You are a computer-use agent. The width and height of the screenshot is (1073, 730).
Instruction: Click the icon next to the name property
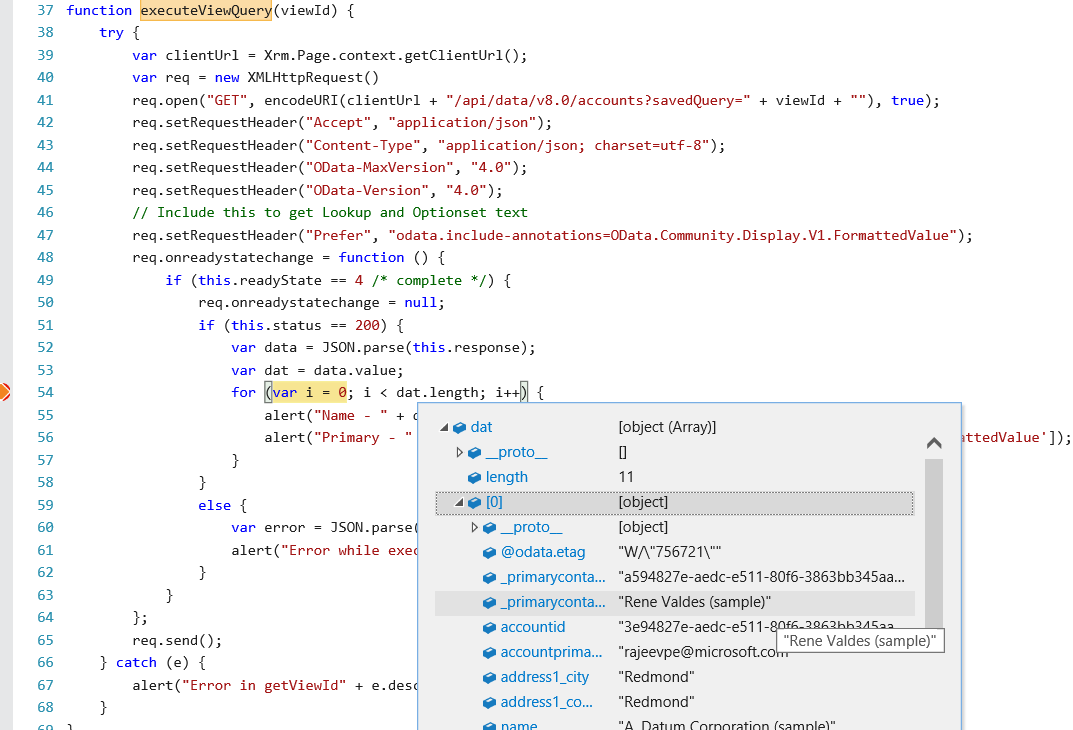click(488, 726)
